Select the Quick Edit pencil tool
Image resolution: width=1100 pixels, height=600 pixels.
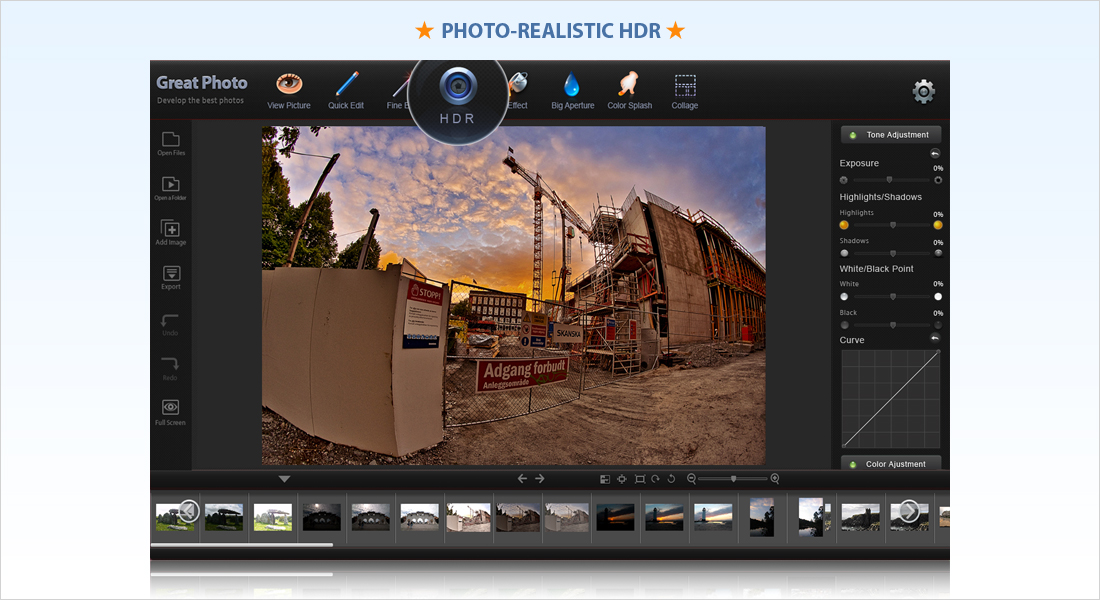346,91
